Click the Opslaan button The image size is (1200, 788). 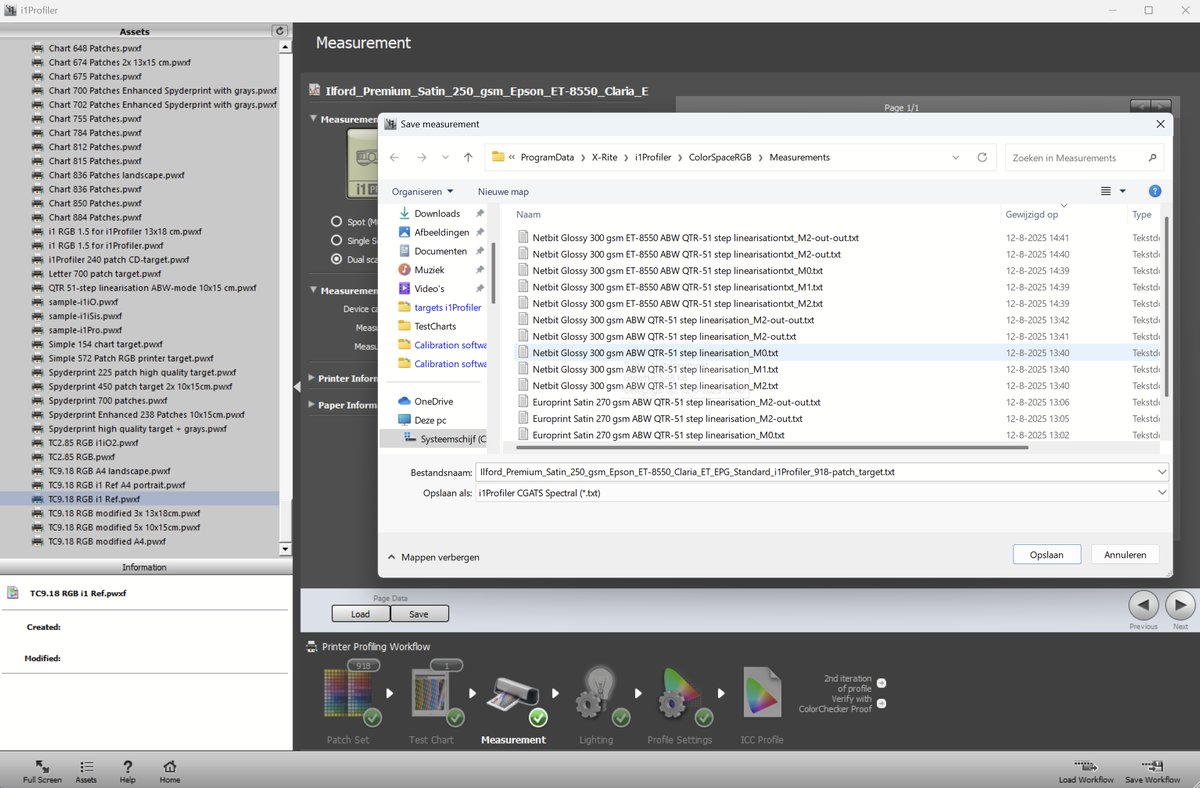pos(1046,554)
